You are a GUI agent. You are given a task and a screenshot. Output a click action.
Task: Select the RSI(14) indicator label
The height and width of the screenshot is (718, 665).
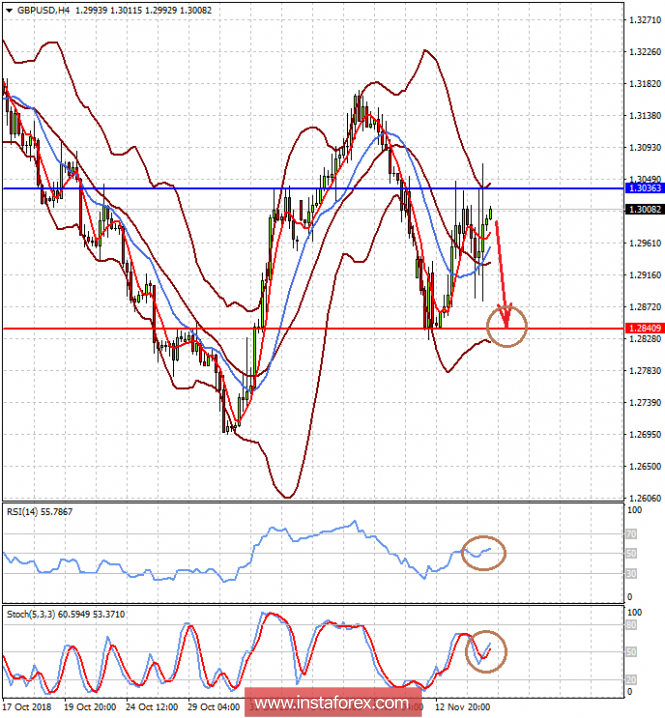pyautogui.click(x=24, y=511)
